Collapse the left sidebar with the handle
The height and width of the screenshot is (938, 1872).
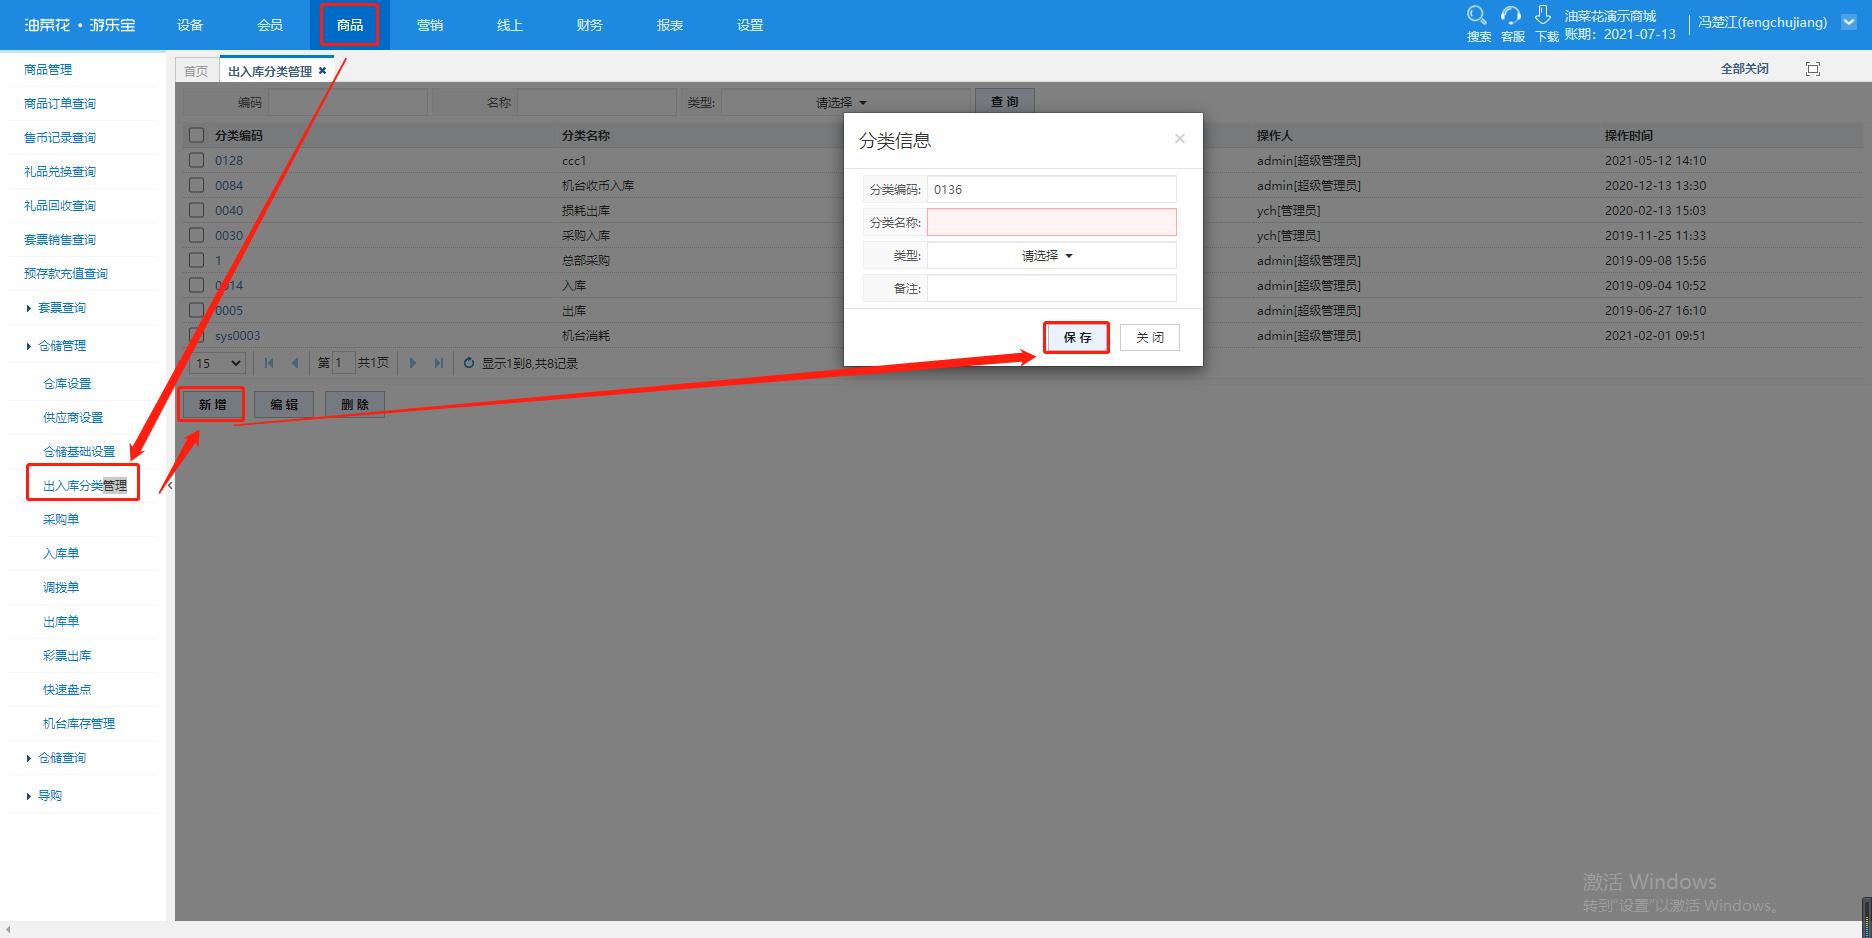point(170,485)
